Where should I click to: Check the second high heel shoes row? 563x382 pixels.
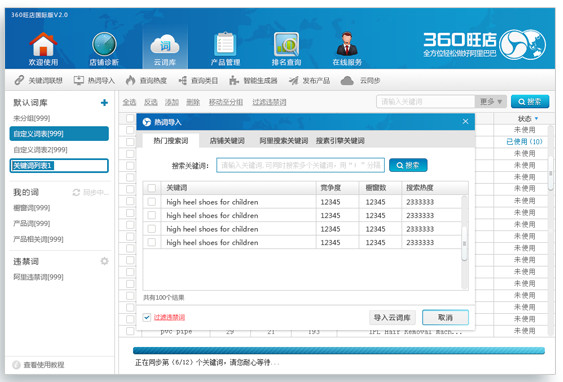152,215
